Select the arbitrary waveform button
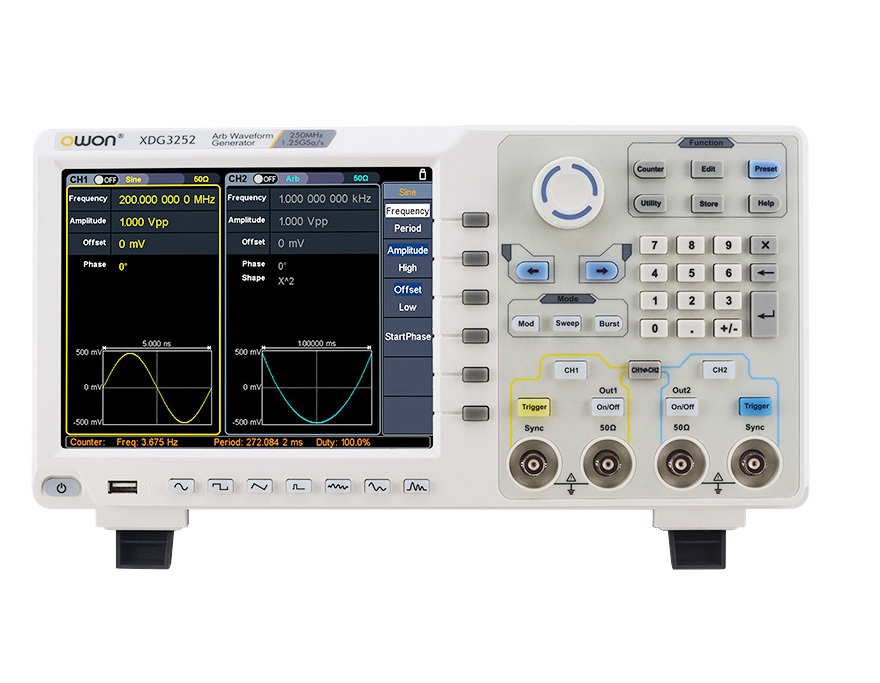Image resolution: width=880 pixels, height=683 pixels. [x=377, y=487]
